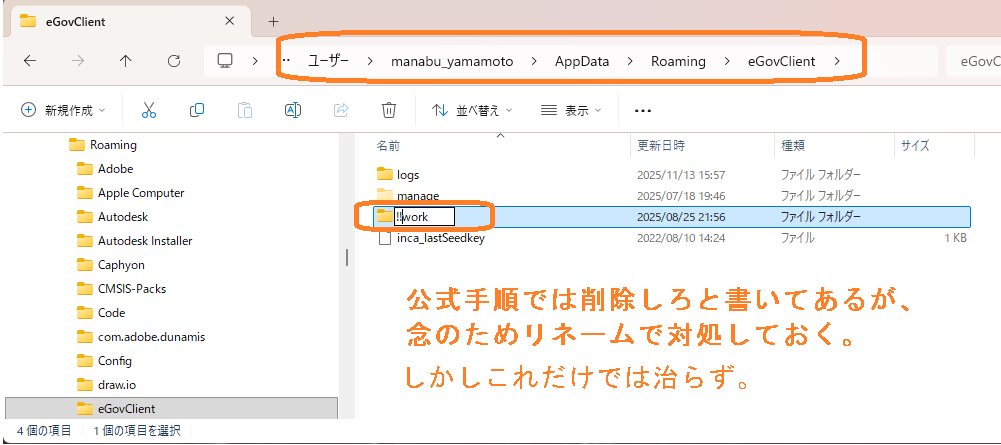Click the Refresh icon
Screen dimensions: 1001x445
click(174, 61)
